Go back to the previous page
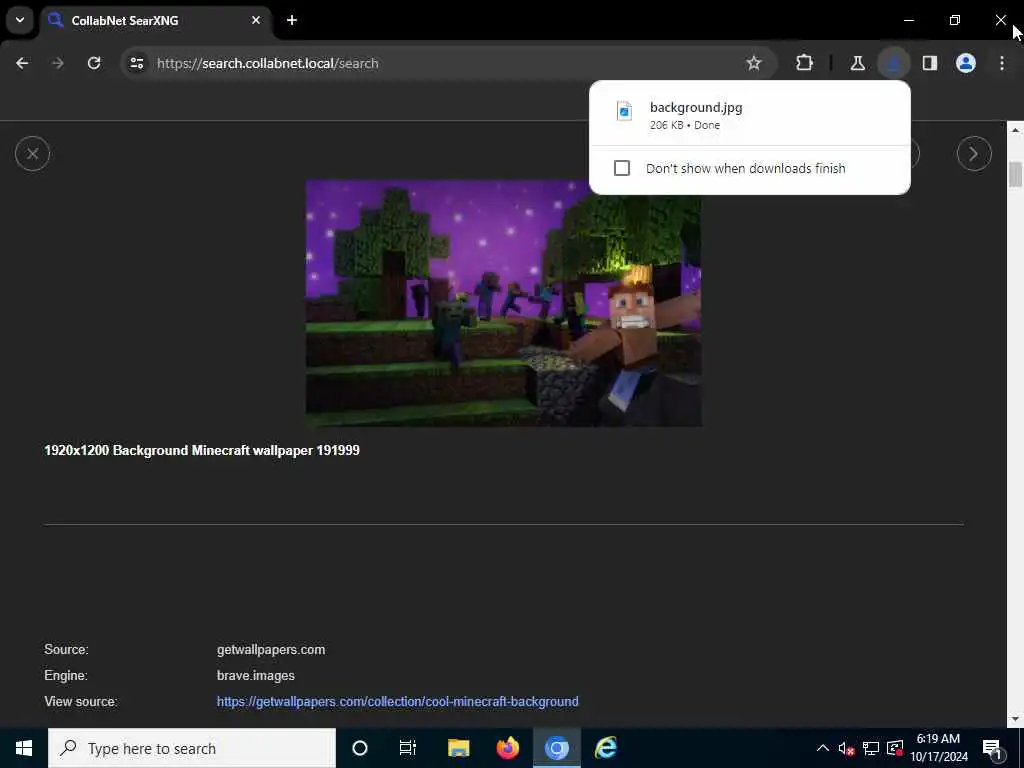 point(22,63)
